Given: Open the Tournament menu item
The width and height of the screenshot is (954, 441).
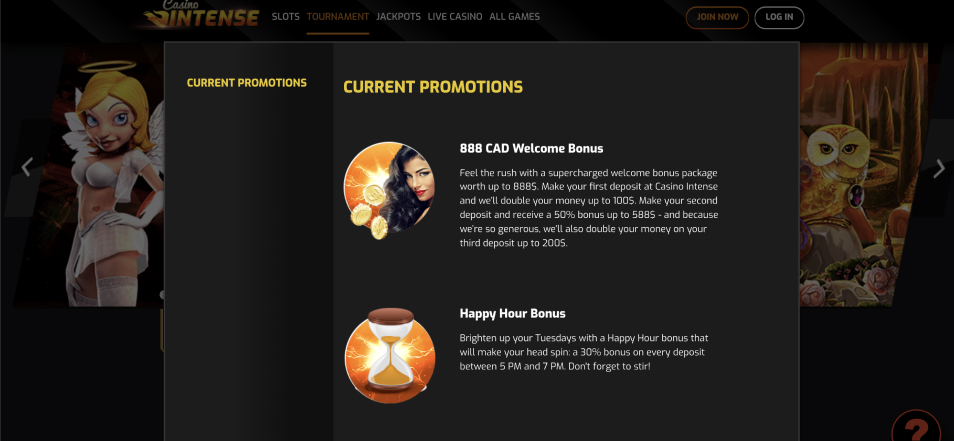Looking at the screenshot, I should click(x=338, y=17).
